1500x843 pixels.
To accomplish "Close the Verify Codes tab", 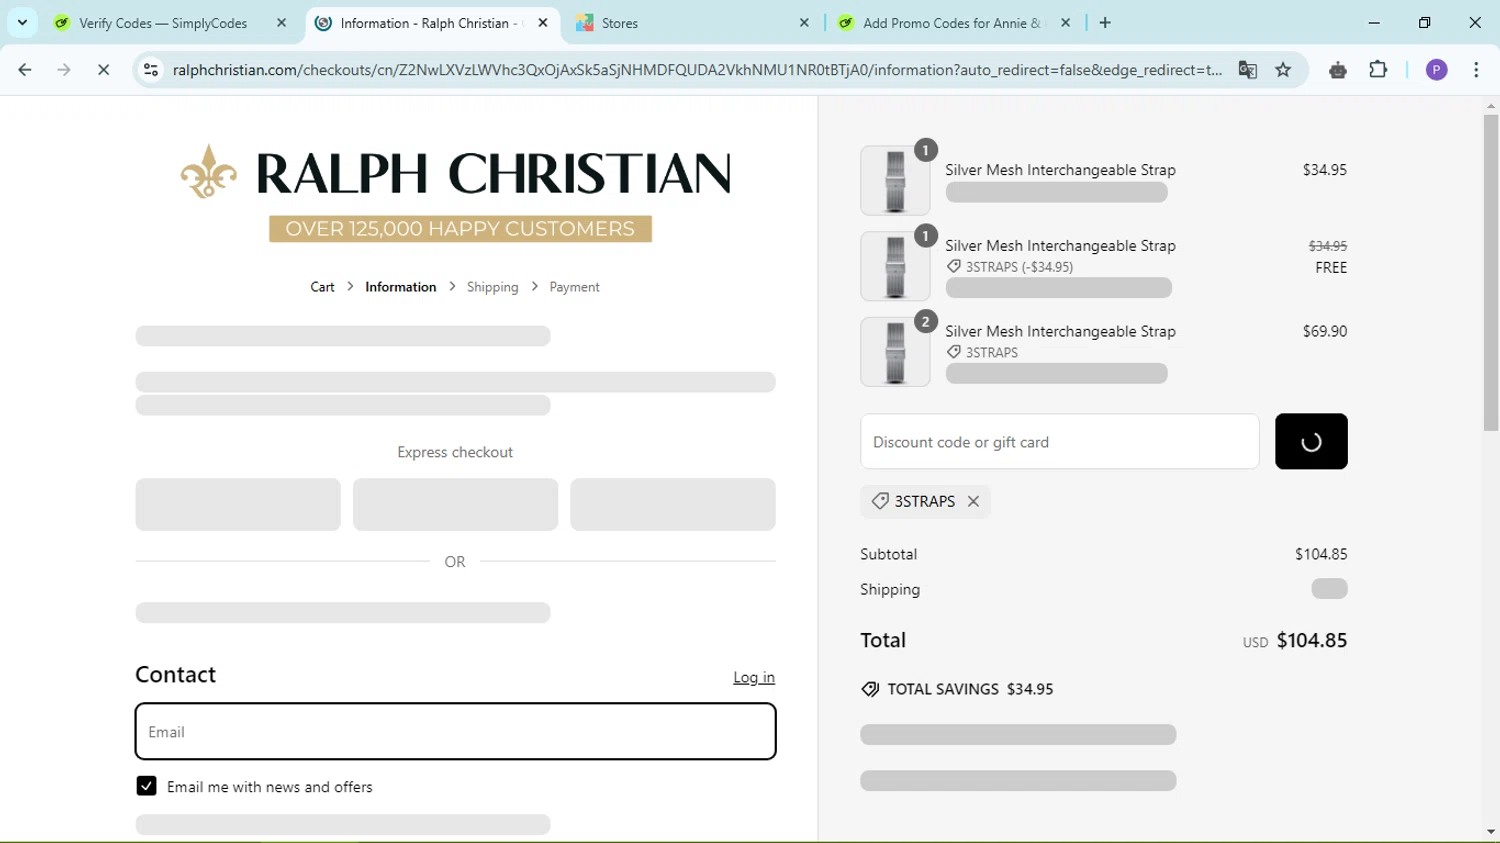I will [281, 23].
